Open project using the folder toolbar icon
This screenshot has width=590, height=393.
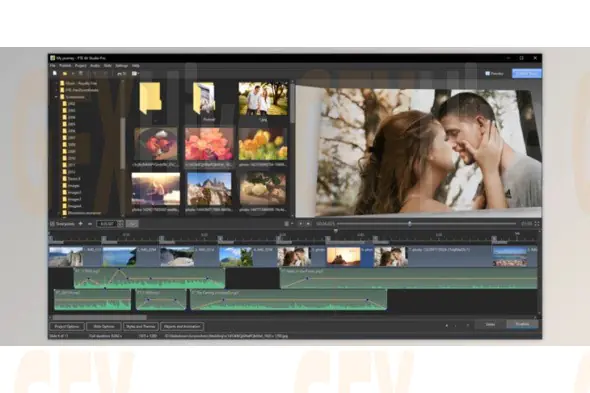pos(65,73)
